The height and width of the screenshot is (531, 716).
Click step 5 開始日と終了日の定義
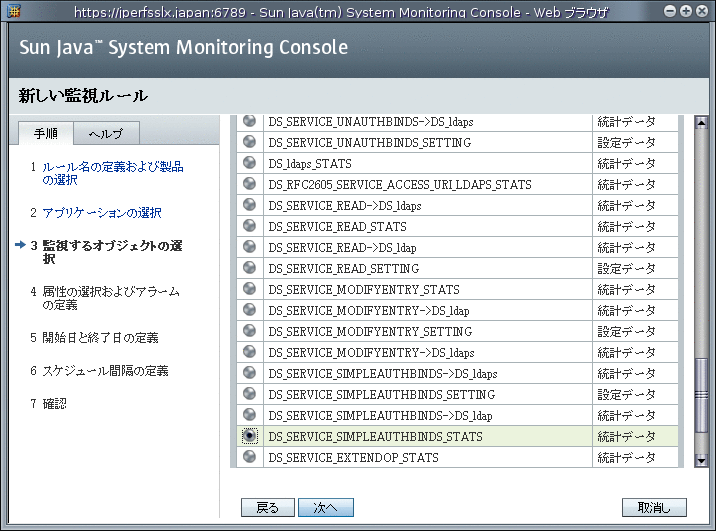point(100,337)
